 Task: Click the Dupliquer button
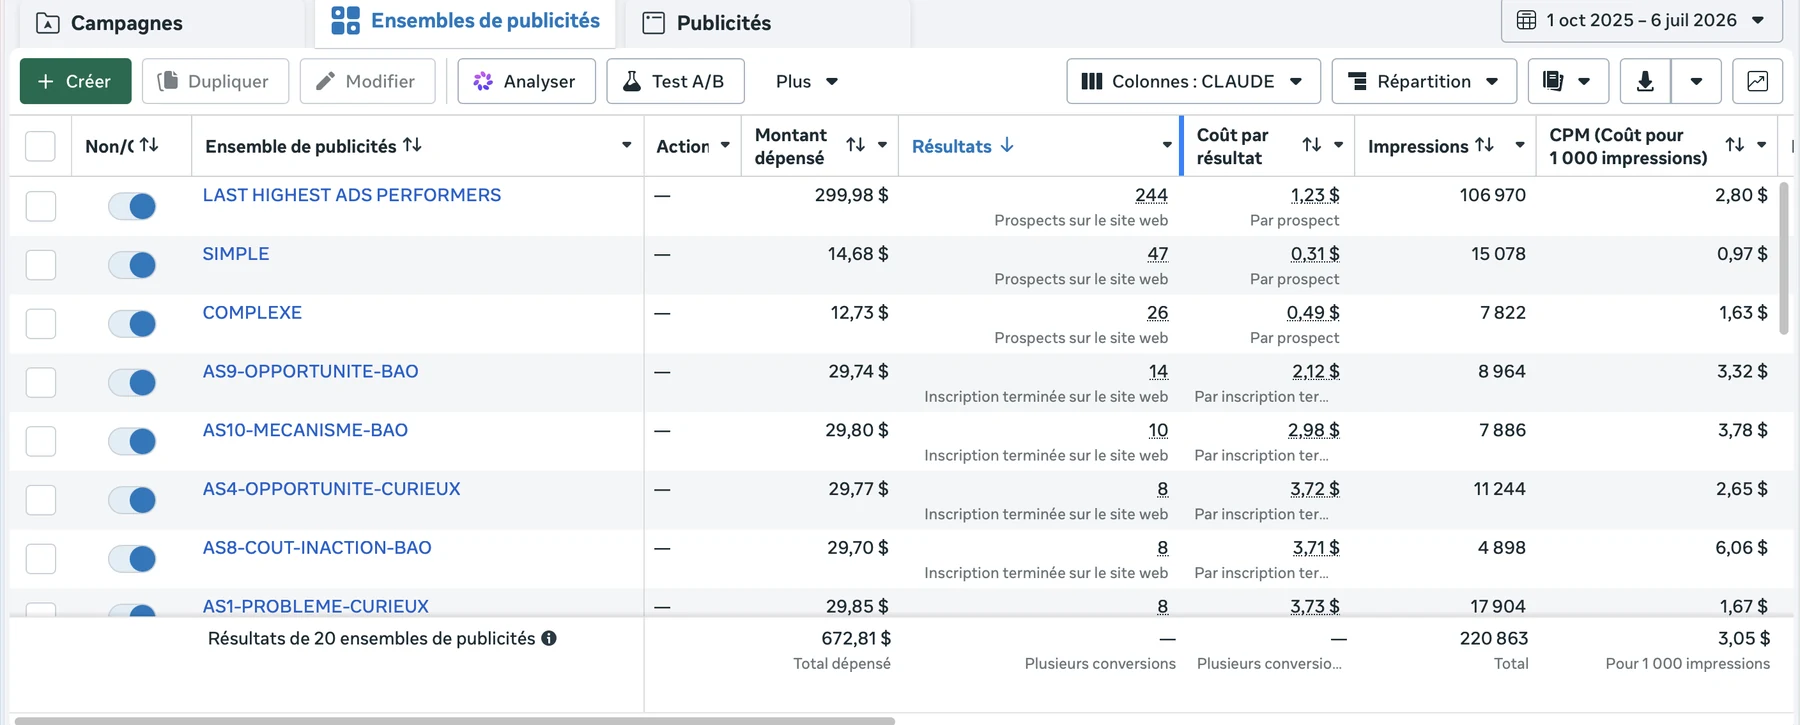[x=215, y=81]
